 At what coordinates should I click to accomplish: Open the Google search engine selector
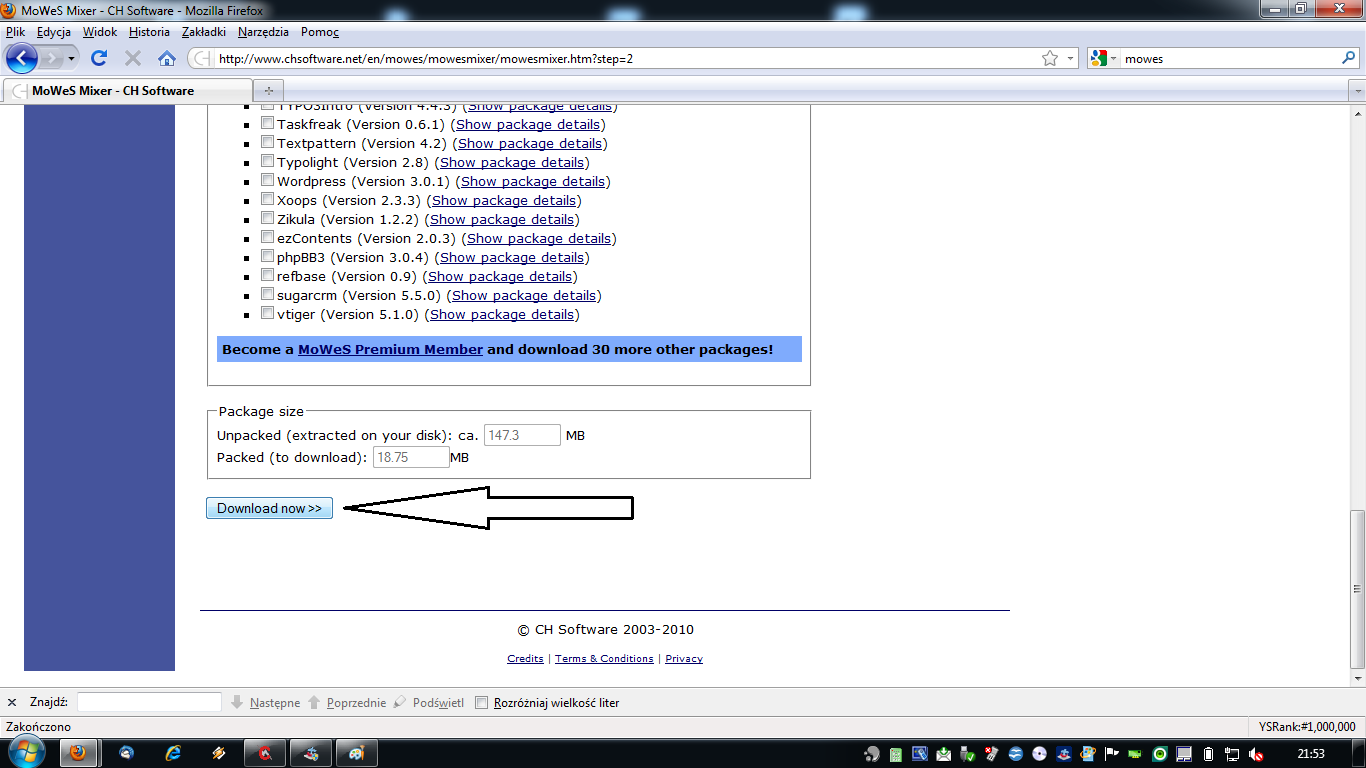[1103, 59]
